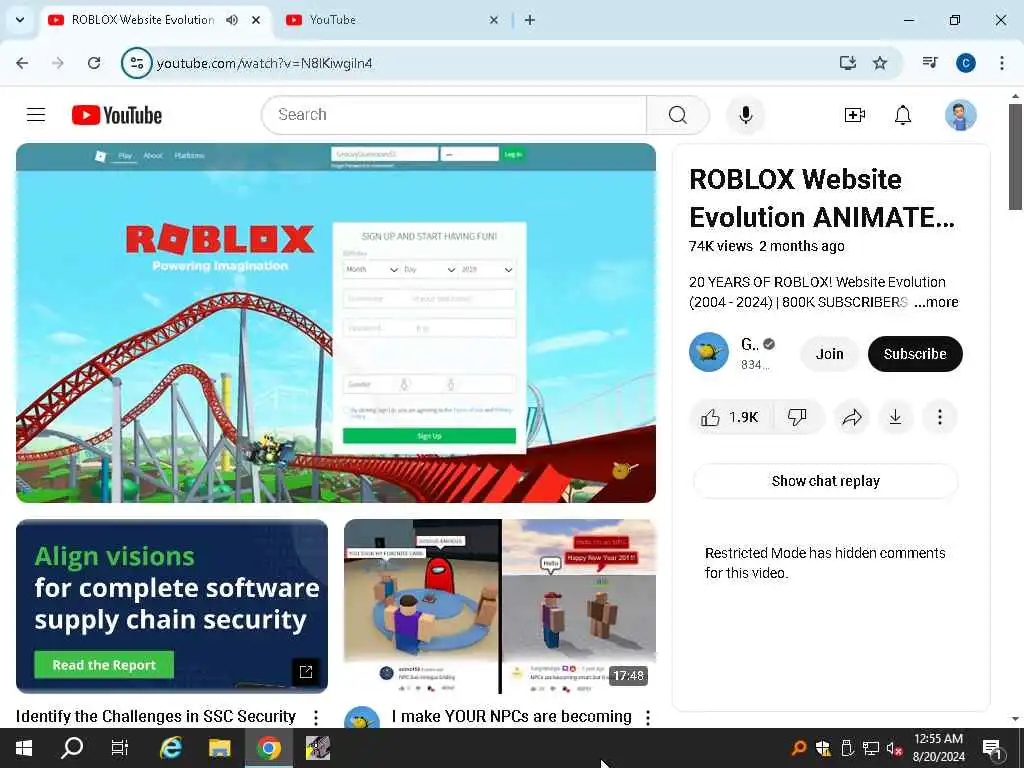The image size is (1024, 768).
Task: Expand the description with ...more
Action: tap(936, 302)
